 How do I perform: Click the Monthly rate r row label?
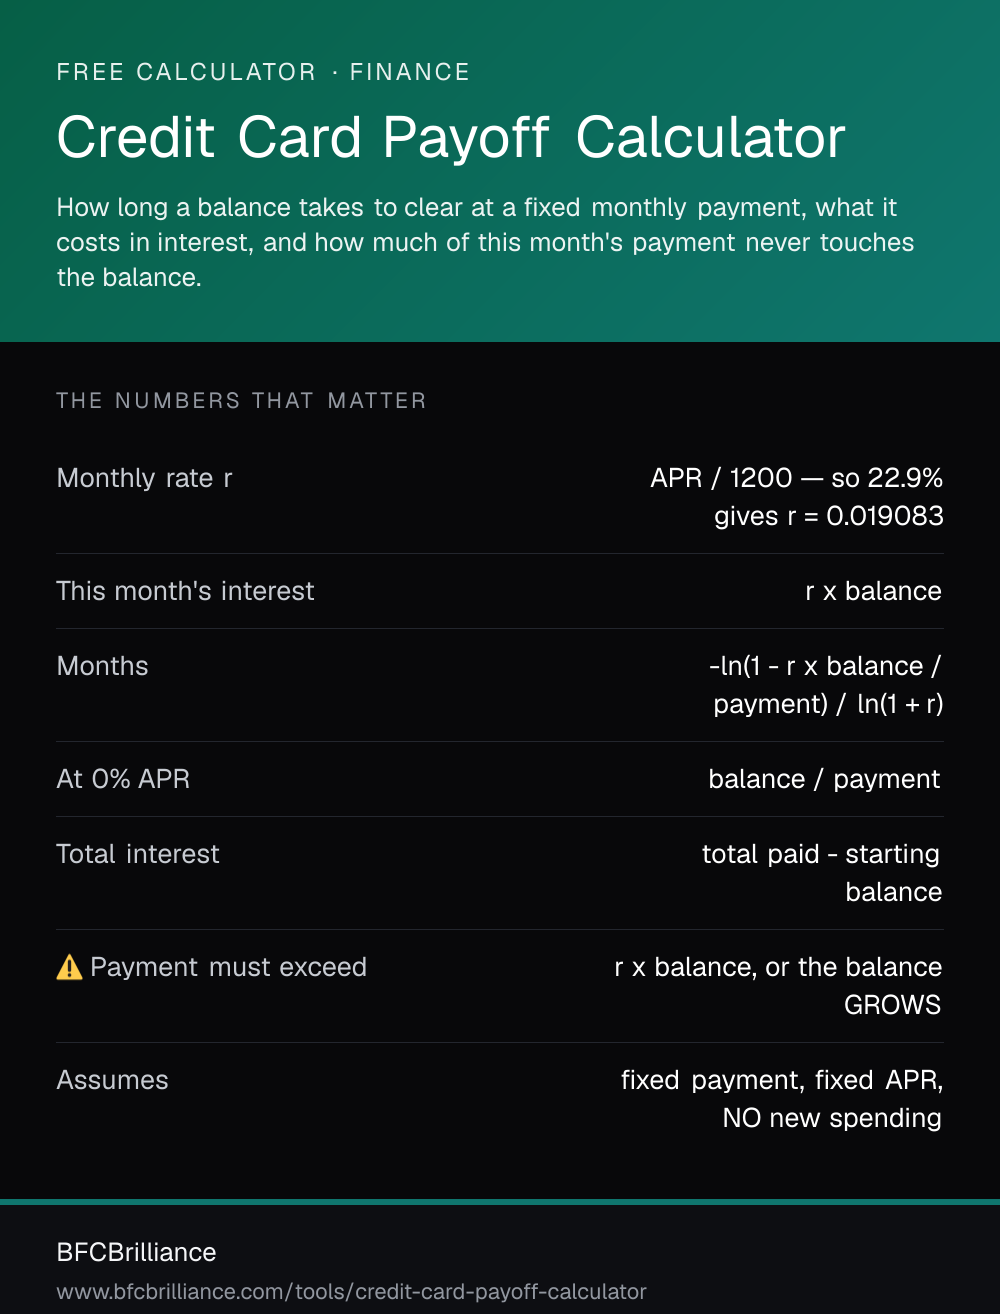145,478
